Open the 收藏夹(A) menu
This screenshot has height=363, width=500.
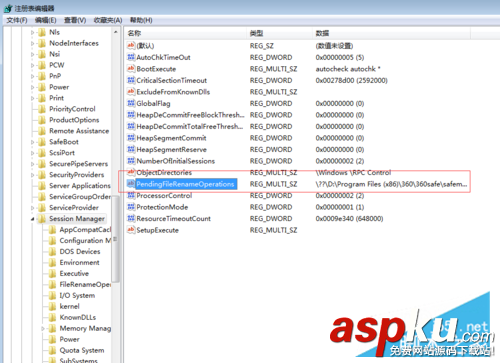108,20
